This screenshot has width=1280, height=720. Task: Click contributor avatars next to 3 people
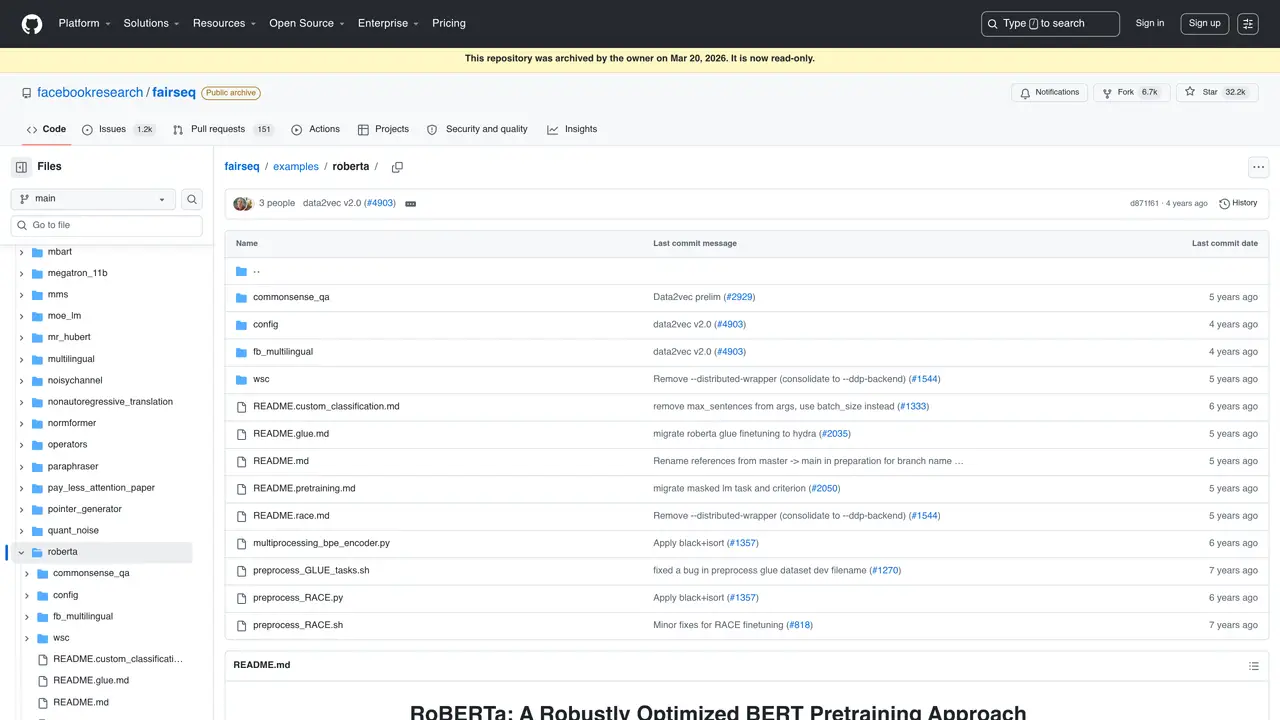pos(243,204)
